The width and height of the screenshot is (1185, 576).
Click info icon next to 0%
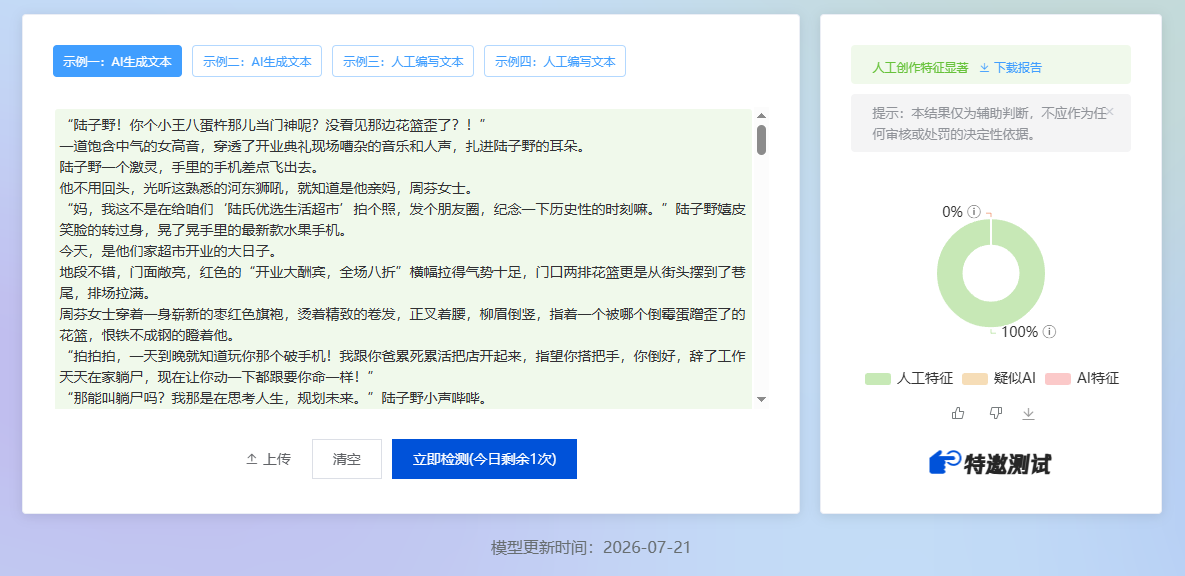click(974, 212)
